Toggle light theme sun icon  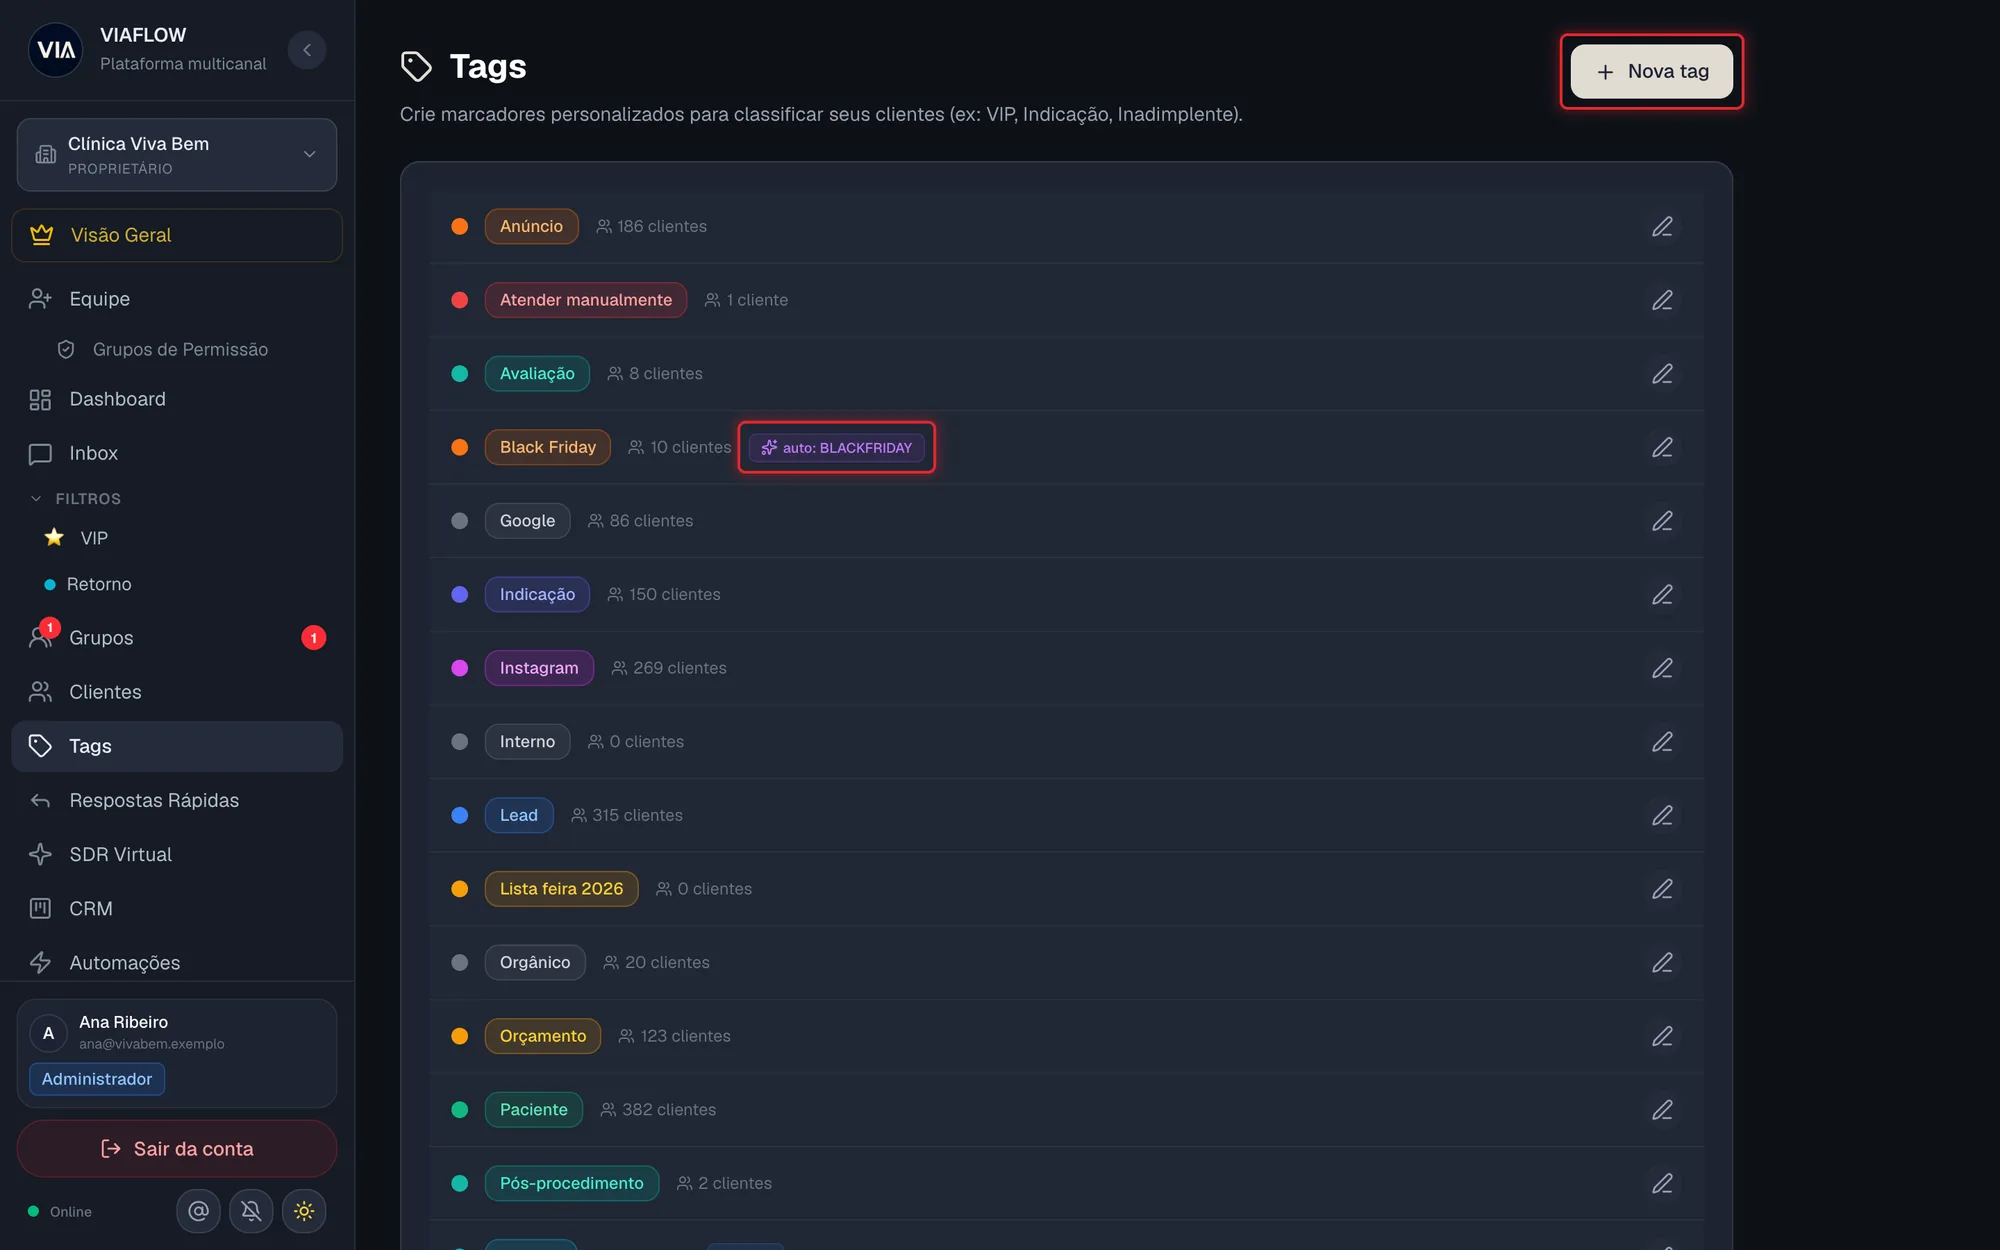pos(304,1211)
